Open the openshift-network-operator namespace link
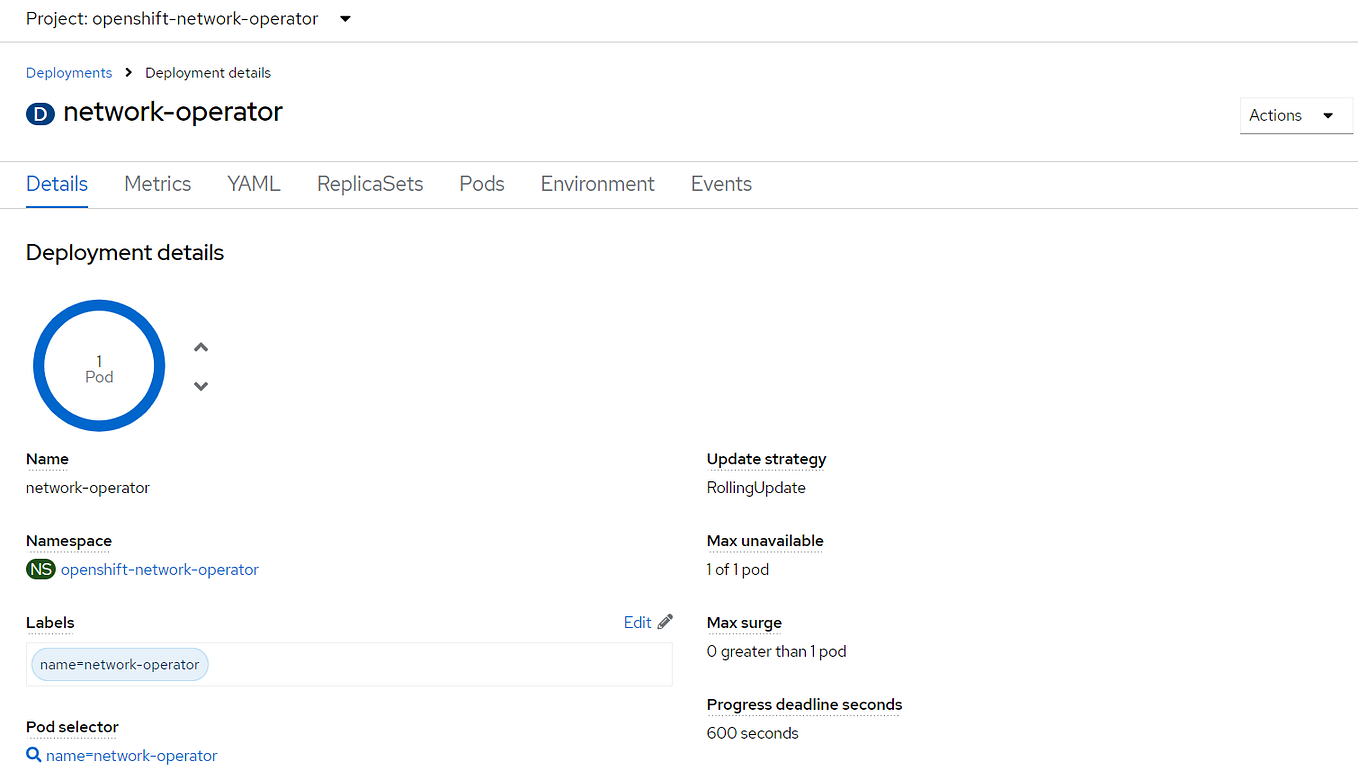 coord(160,568)
